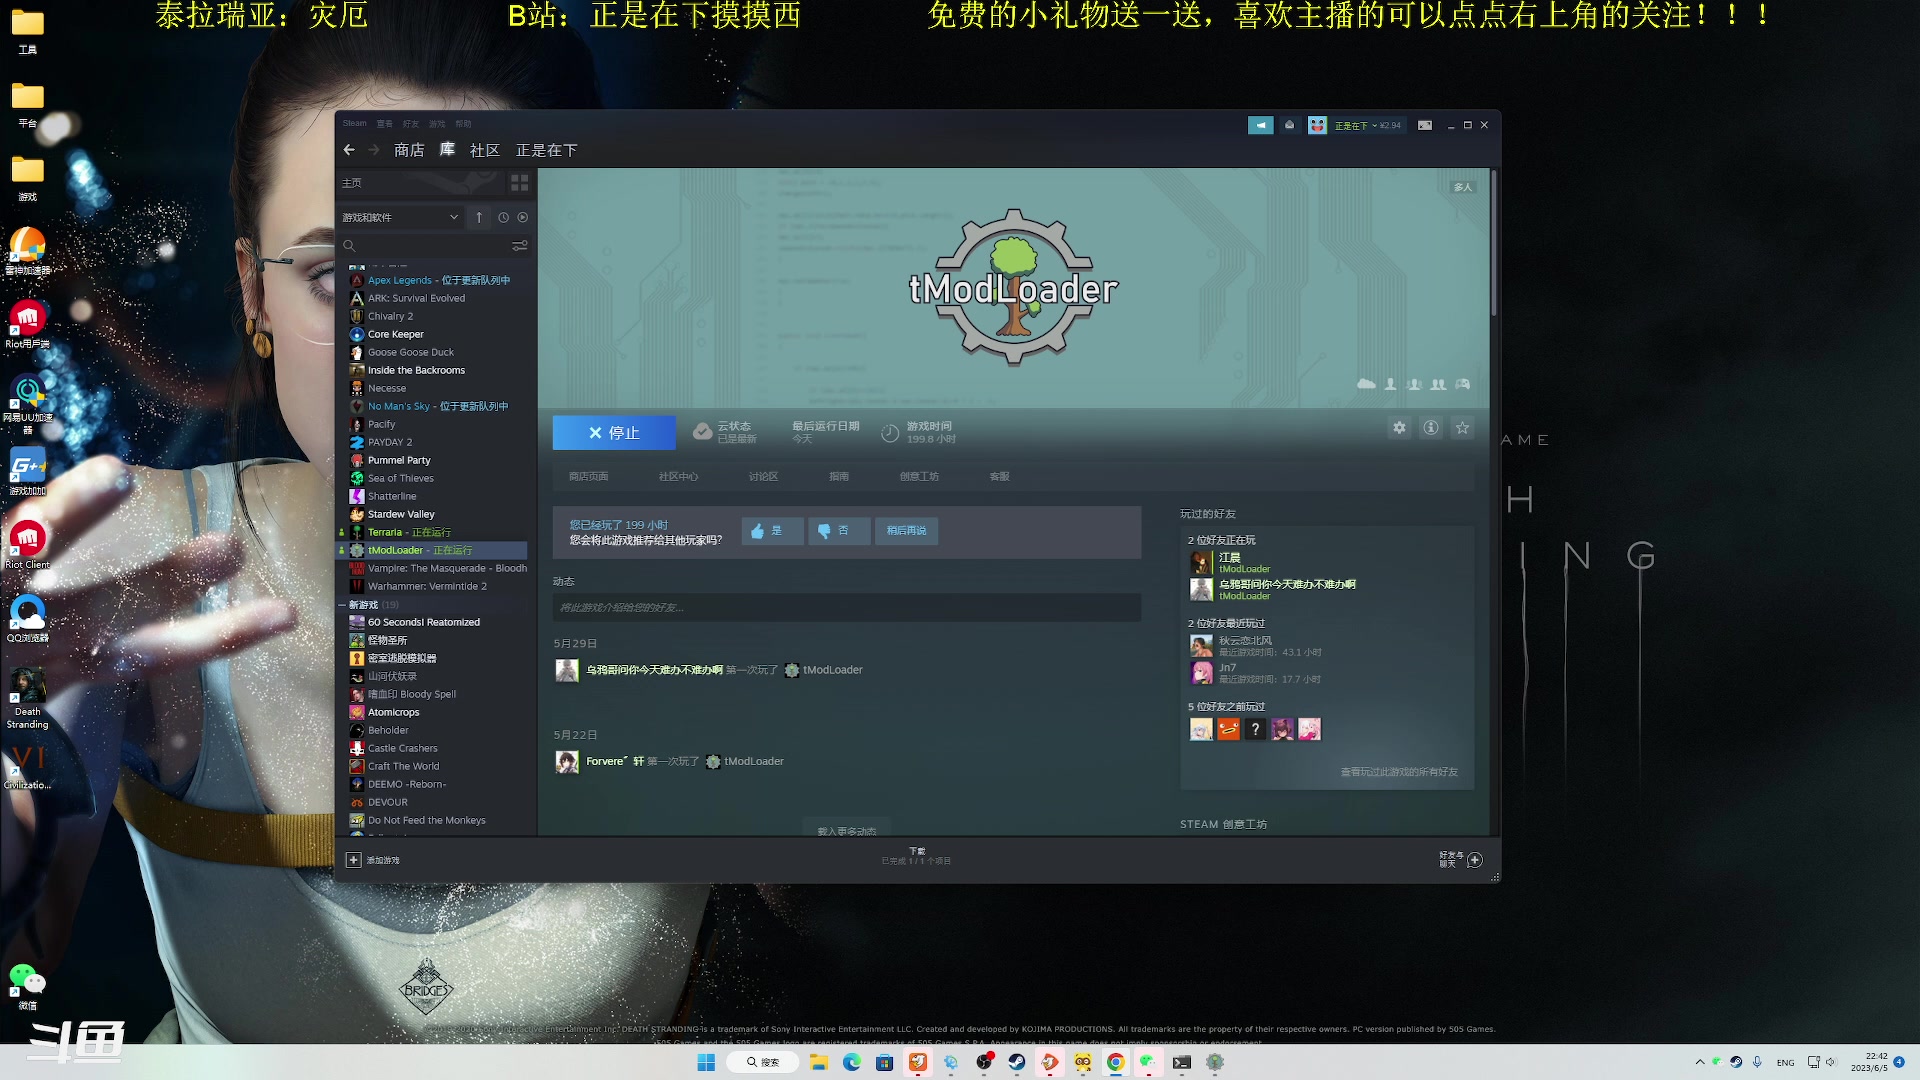Click the Windows Start button
The image size is (1920, 1080).
coord(706,1062)
